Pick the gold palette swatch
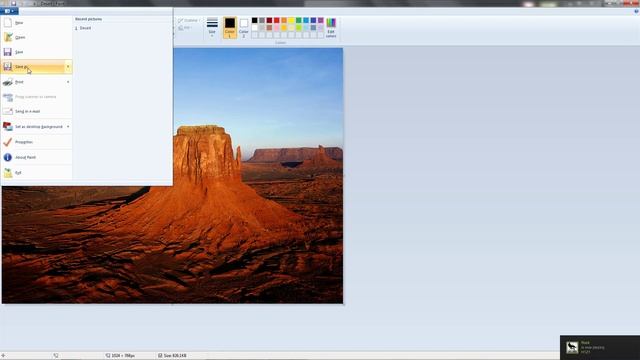The height and width of the screenshot is (360, 640). 284,28
